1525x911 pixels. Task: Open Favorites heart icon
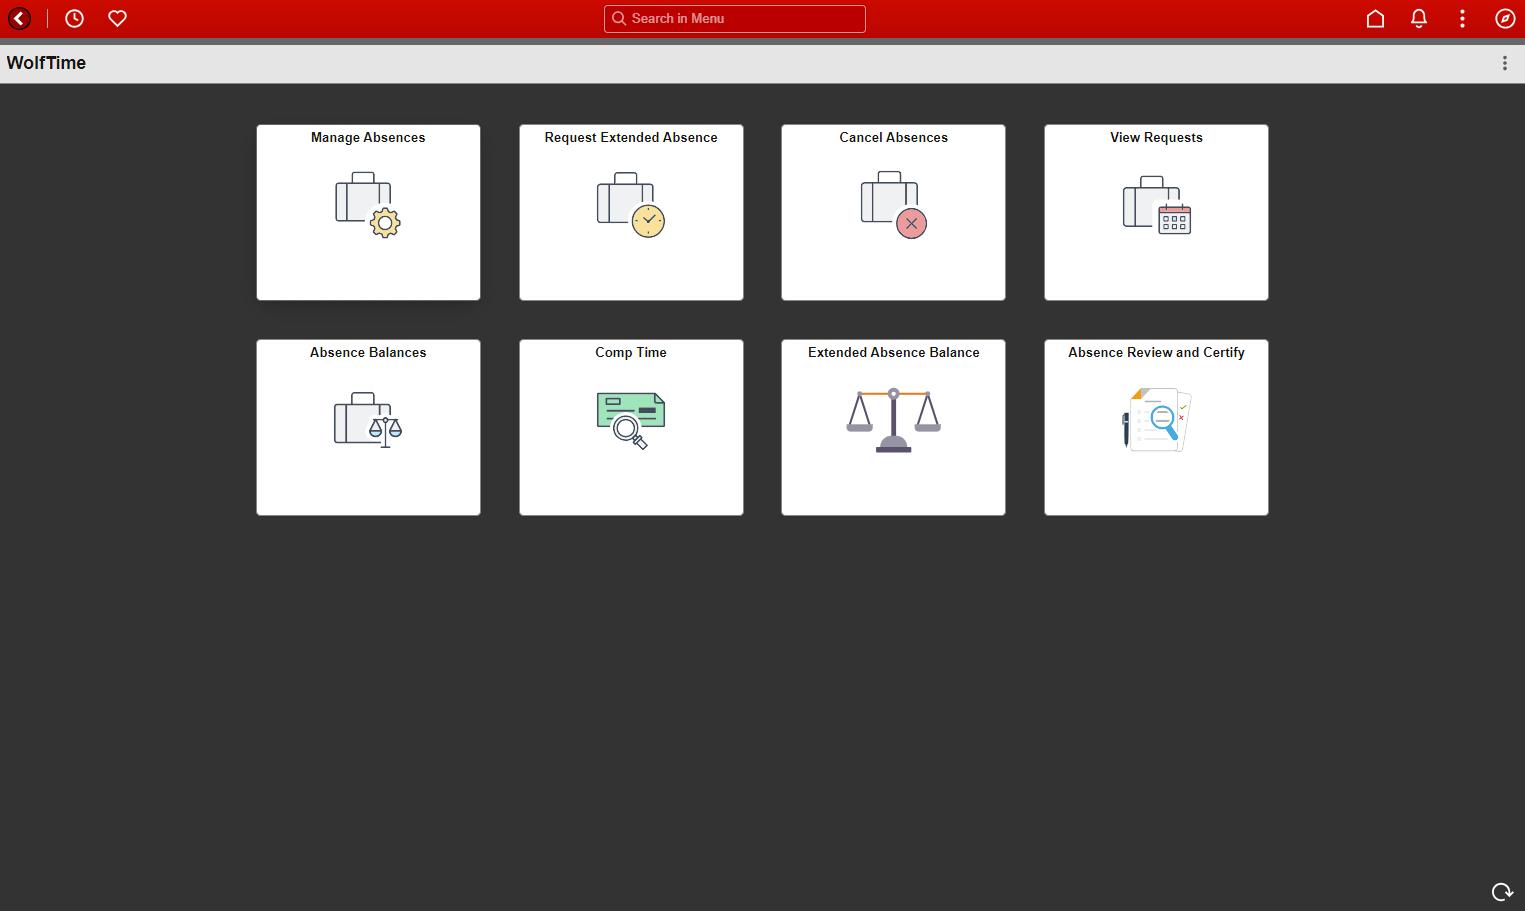(x=117, y=18)
